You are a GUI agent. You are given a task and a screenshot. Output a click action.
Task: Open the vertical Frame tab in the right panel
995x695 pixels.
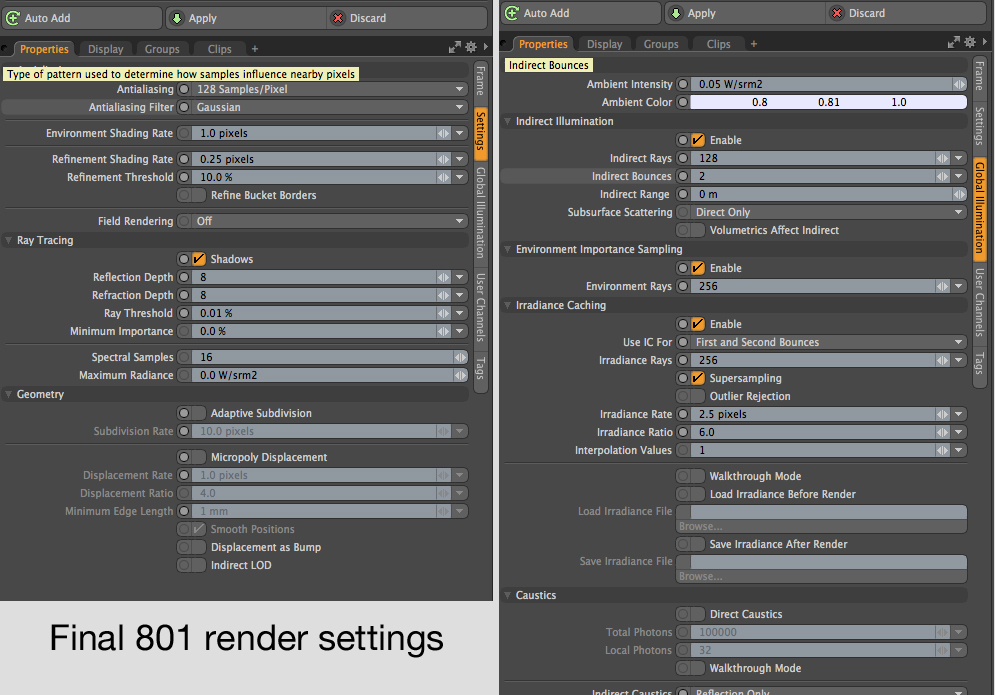pyautogui.click(x=980, y=76)
